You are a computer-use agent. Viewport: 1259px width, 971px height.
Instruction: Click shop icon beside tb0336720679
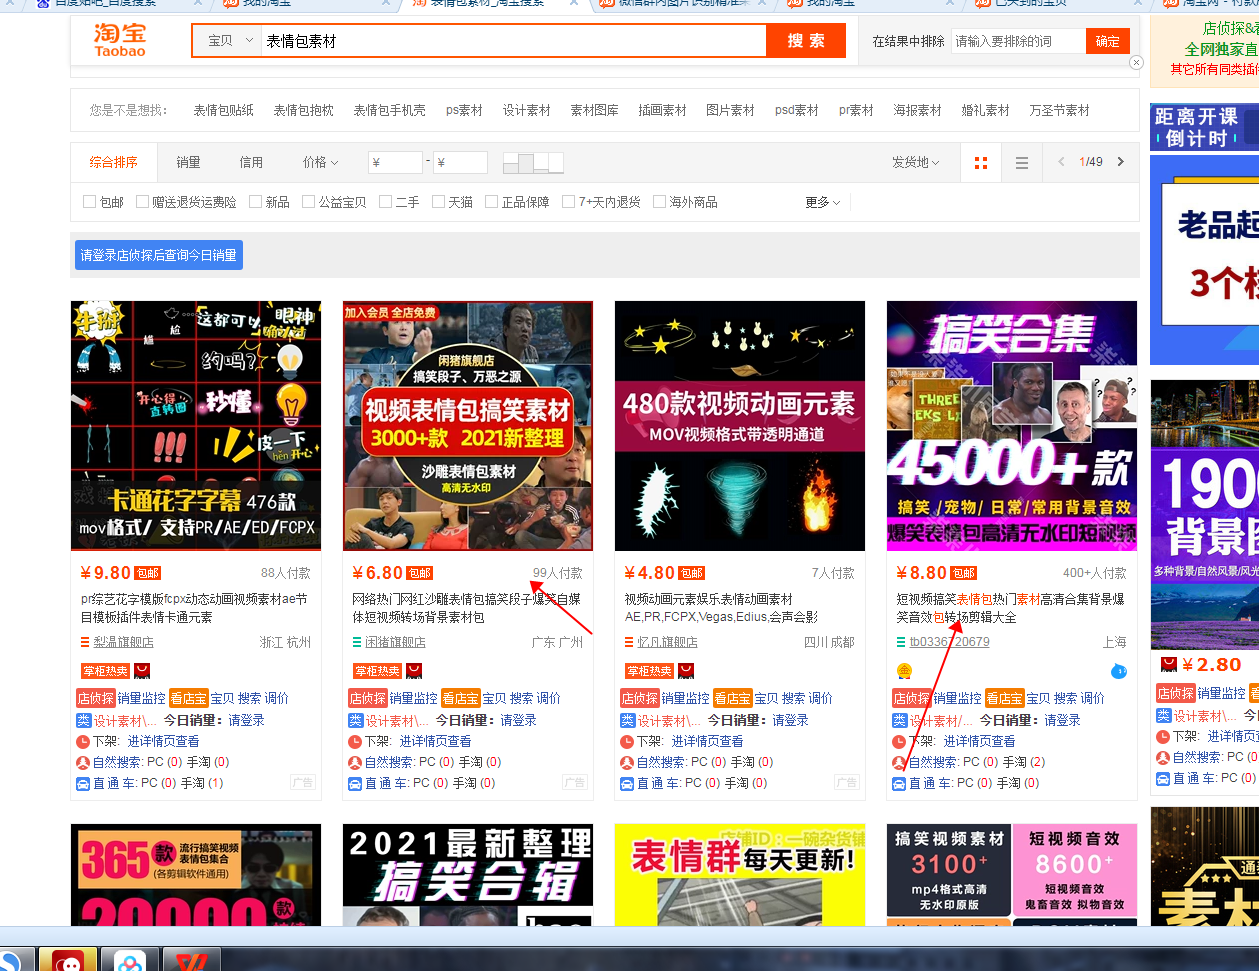coord(901,643)
